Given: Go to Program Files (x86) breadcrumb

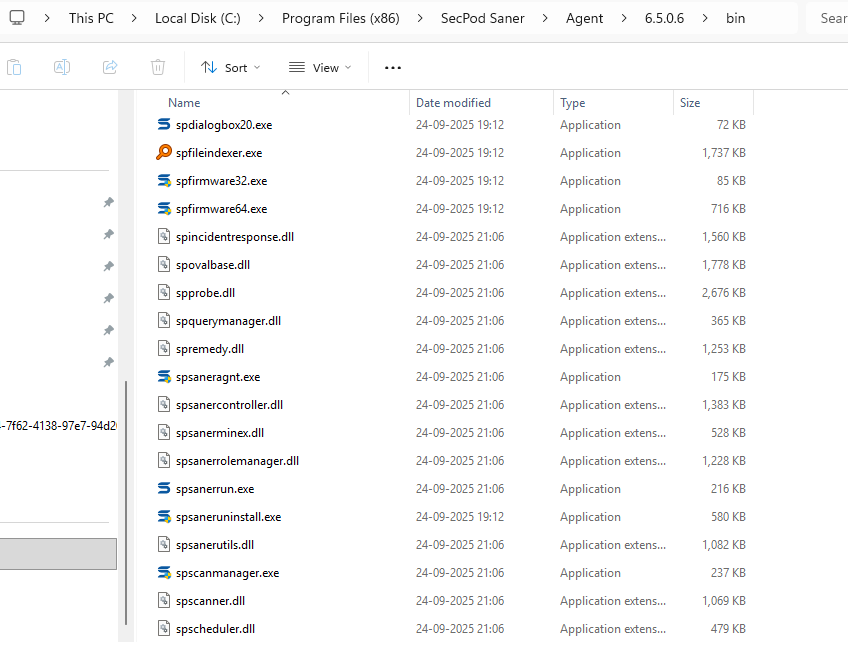Looking at the screenshot, I should click(341, 18).
